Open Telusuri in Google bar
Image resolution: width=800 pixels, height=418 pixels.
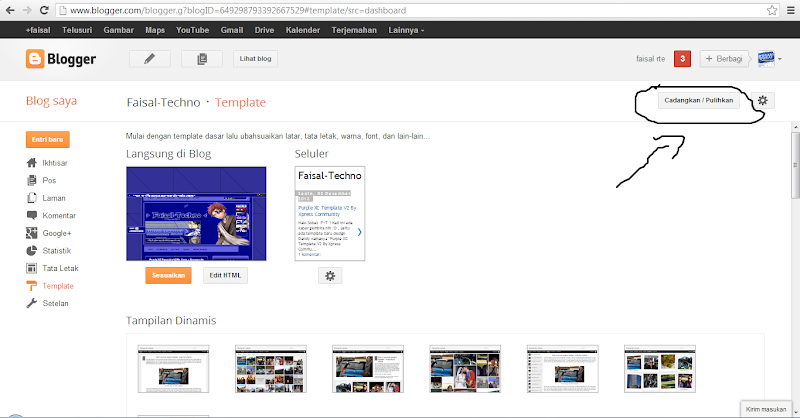click(77, 30)
